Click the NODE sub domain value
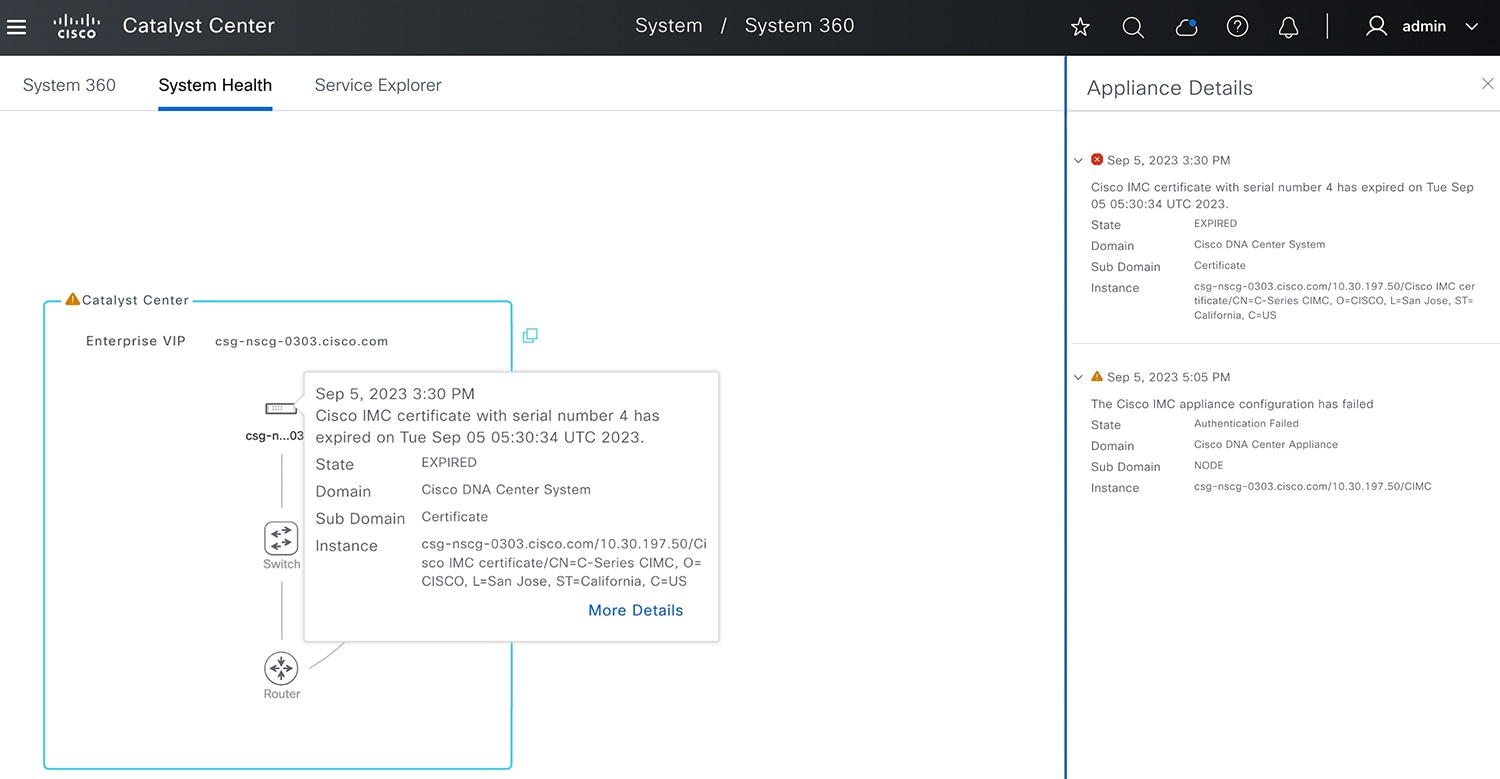 click(1209, 466)
